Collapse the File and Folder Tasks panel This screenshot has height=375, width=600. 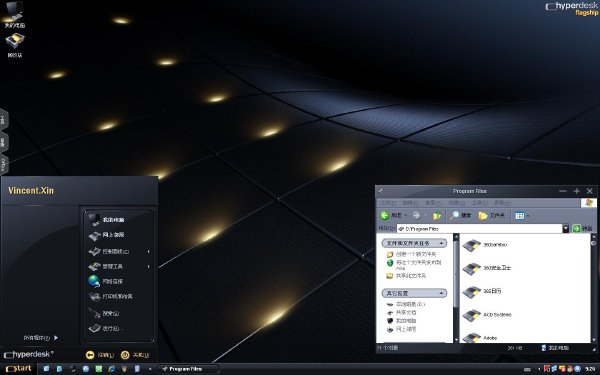click(x=442, y=243)
